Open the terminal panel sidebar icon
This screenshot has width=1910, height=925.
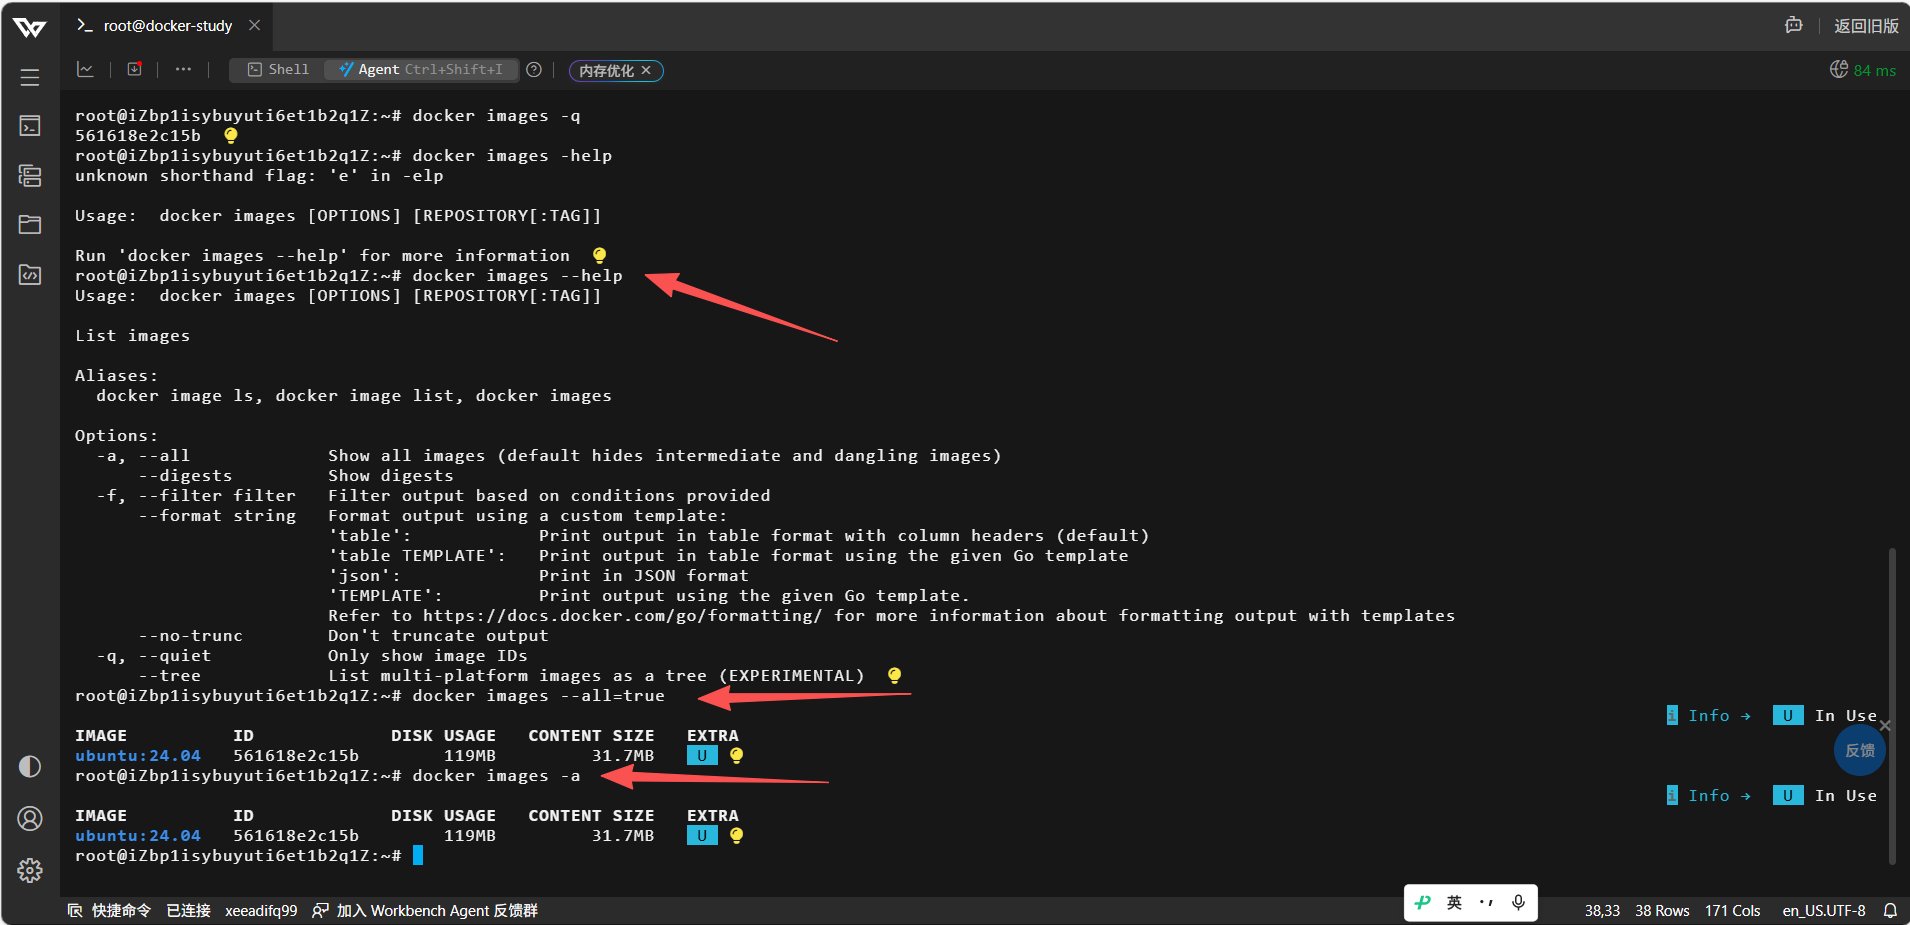coord(30,126)
